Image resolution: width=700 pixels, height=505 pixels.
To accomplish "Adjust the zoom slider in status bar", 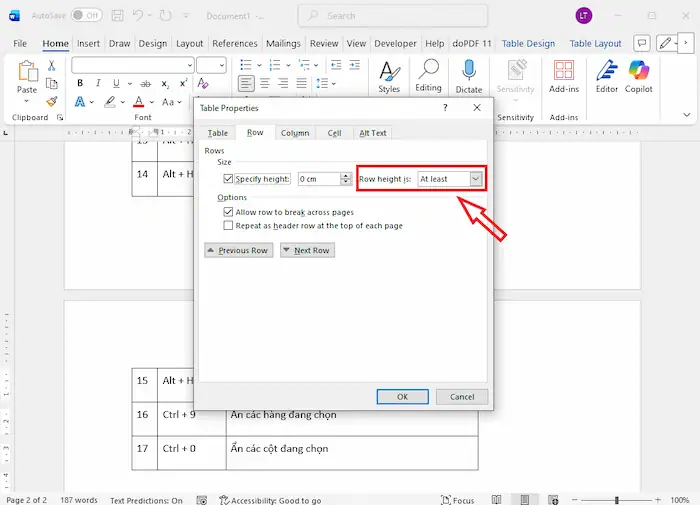I will [x=617, y=499].
